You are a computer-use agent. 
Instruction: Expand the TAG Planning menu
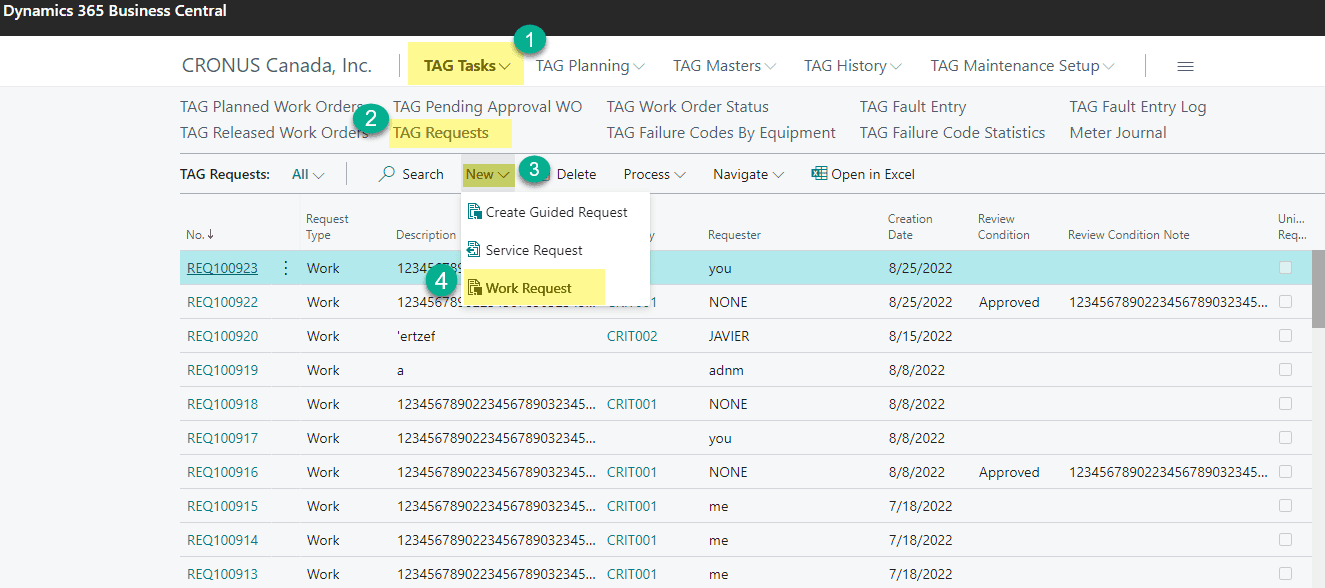(589, 66)
